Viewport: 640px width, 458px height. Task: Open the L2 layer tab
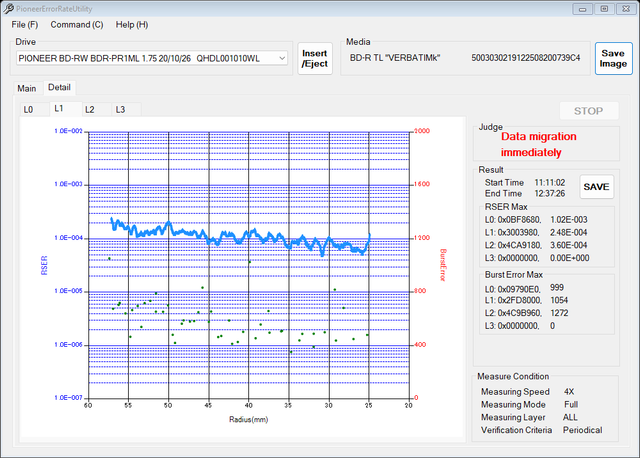pos(89,110)
